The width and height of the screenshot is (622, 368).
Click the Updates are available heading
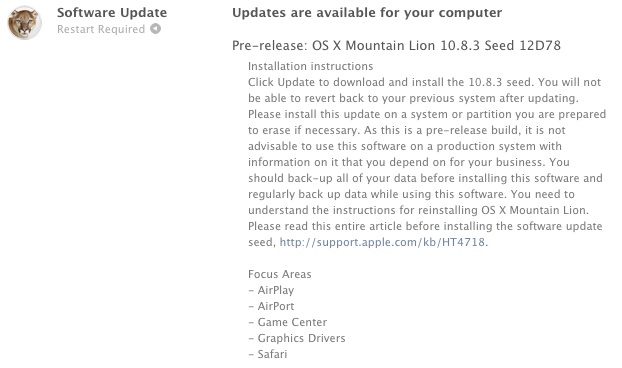[x=367, y=13]
